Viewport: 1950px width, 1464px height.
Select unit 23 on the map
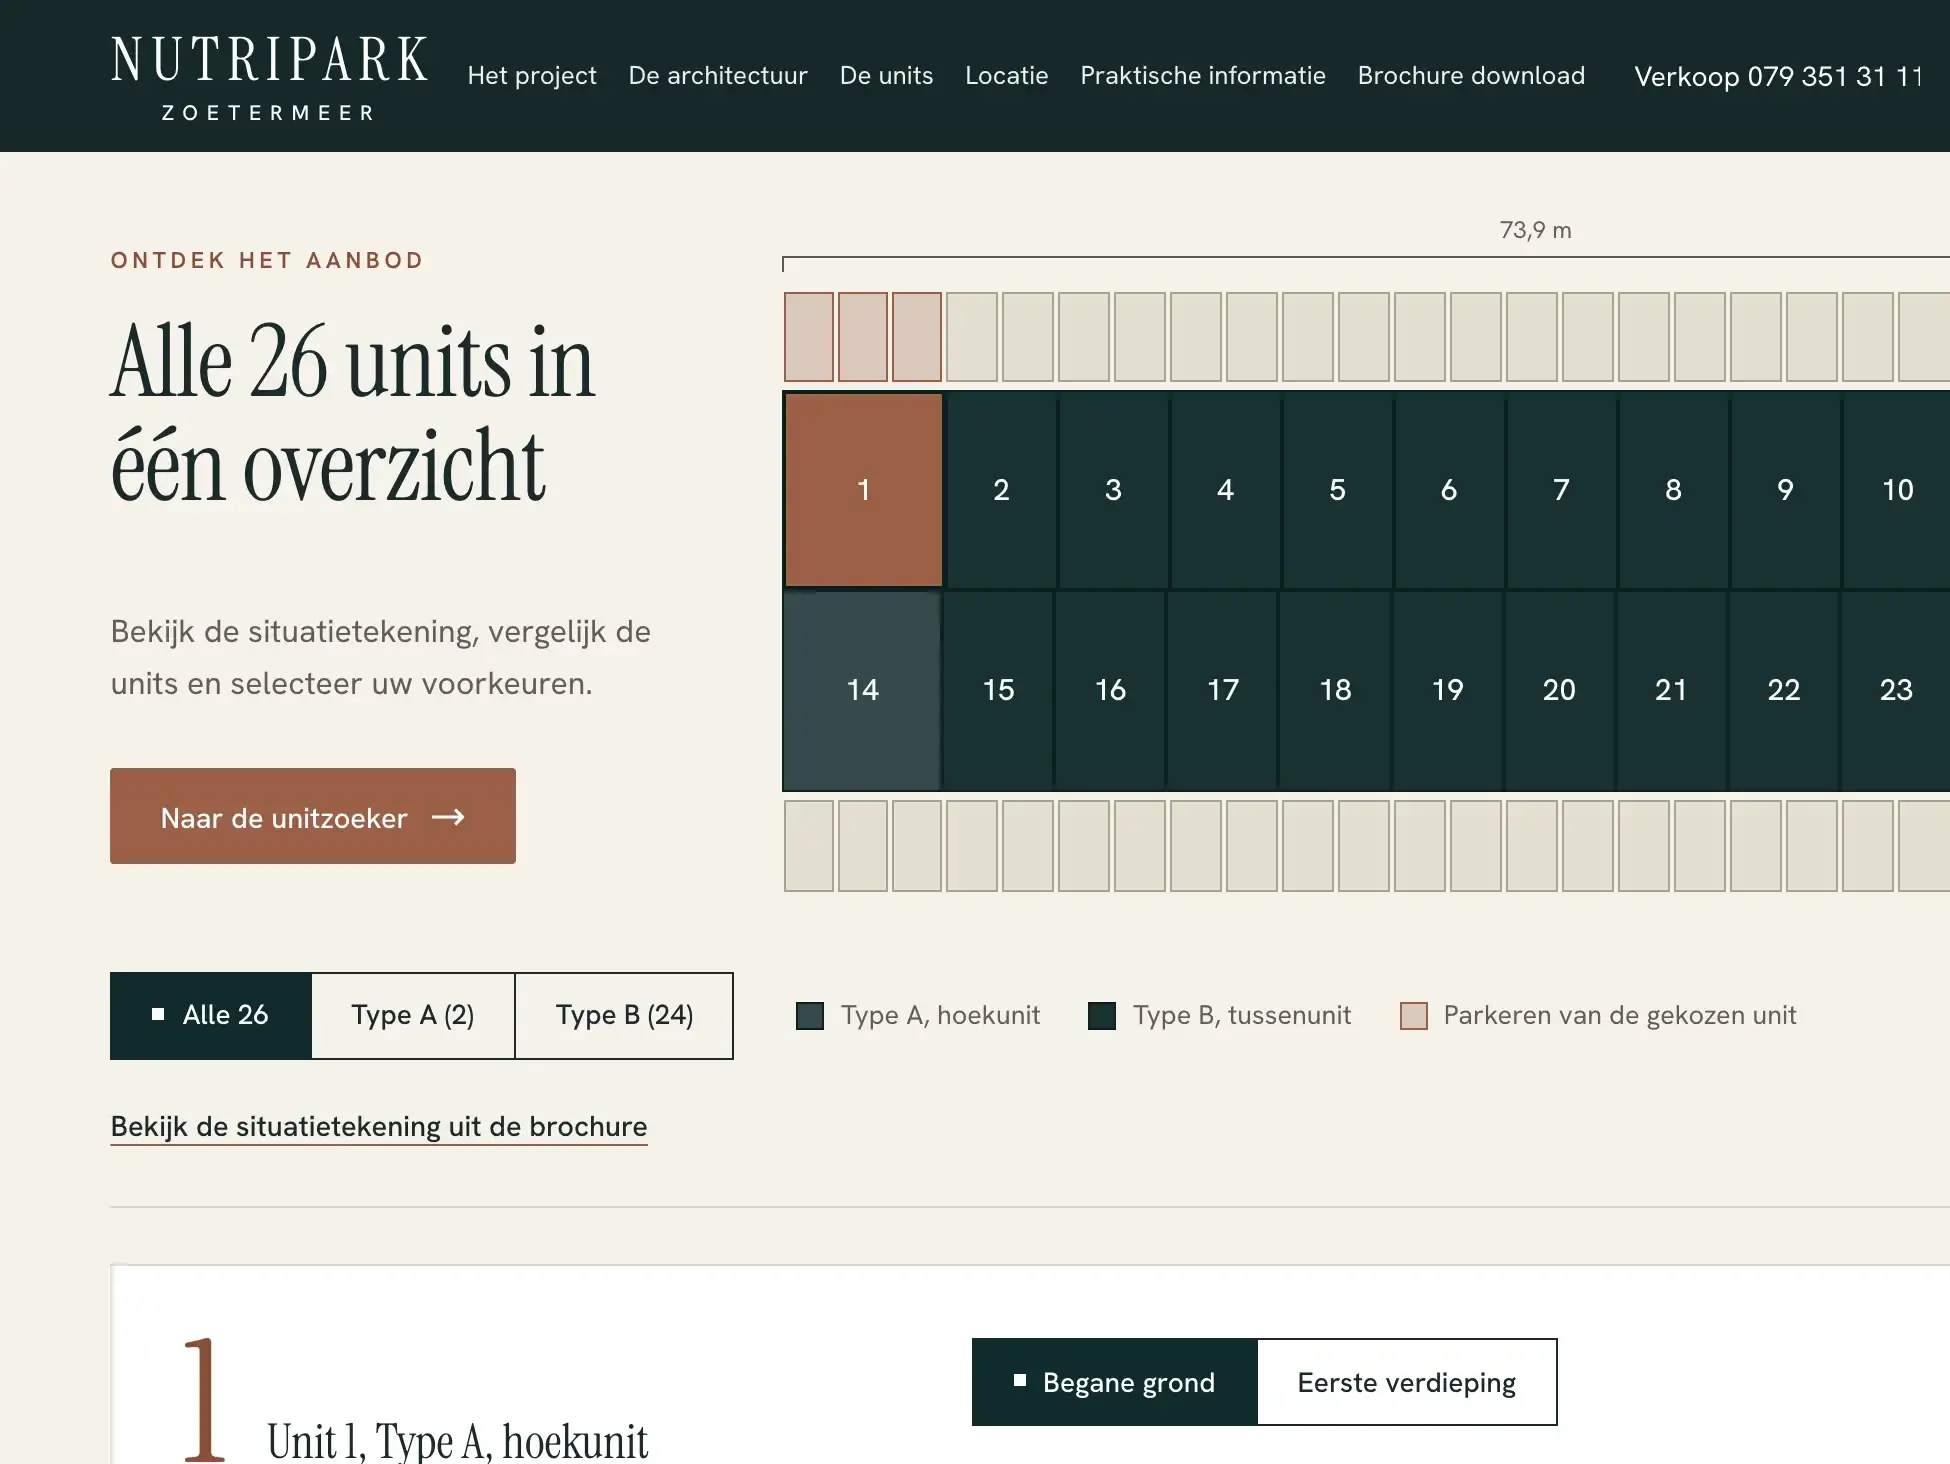[x=1895, y=690]
